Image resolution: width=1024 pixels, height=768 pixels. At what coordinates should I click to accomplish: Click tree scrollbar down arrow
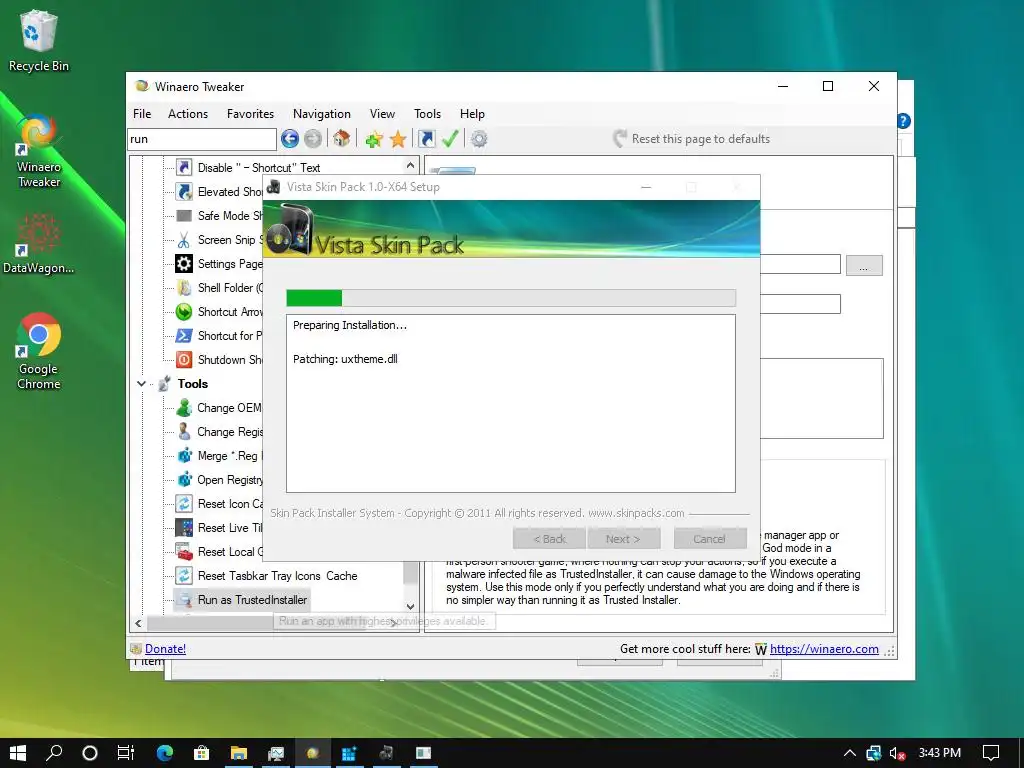click(410, 606)
